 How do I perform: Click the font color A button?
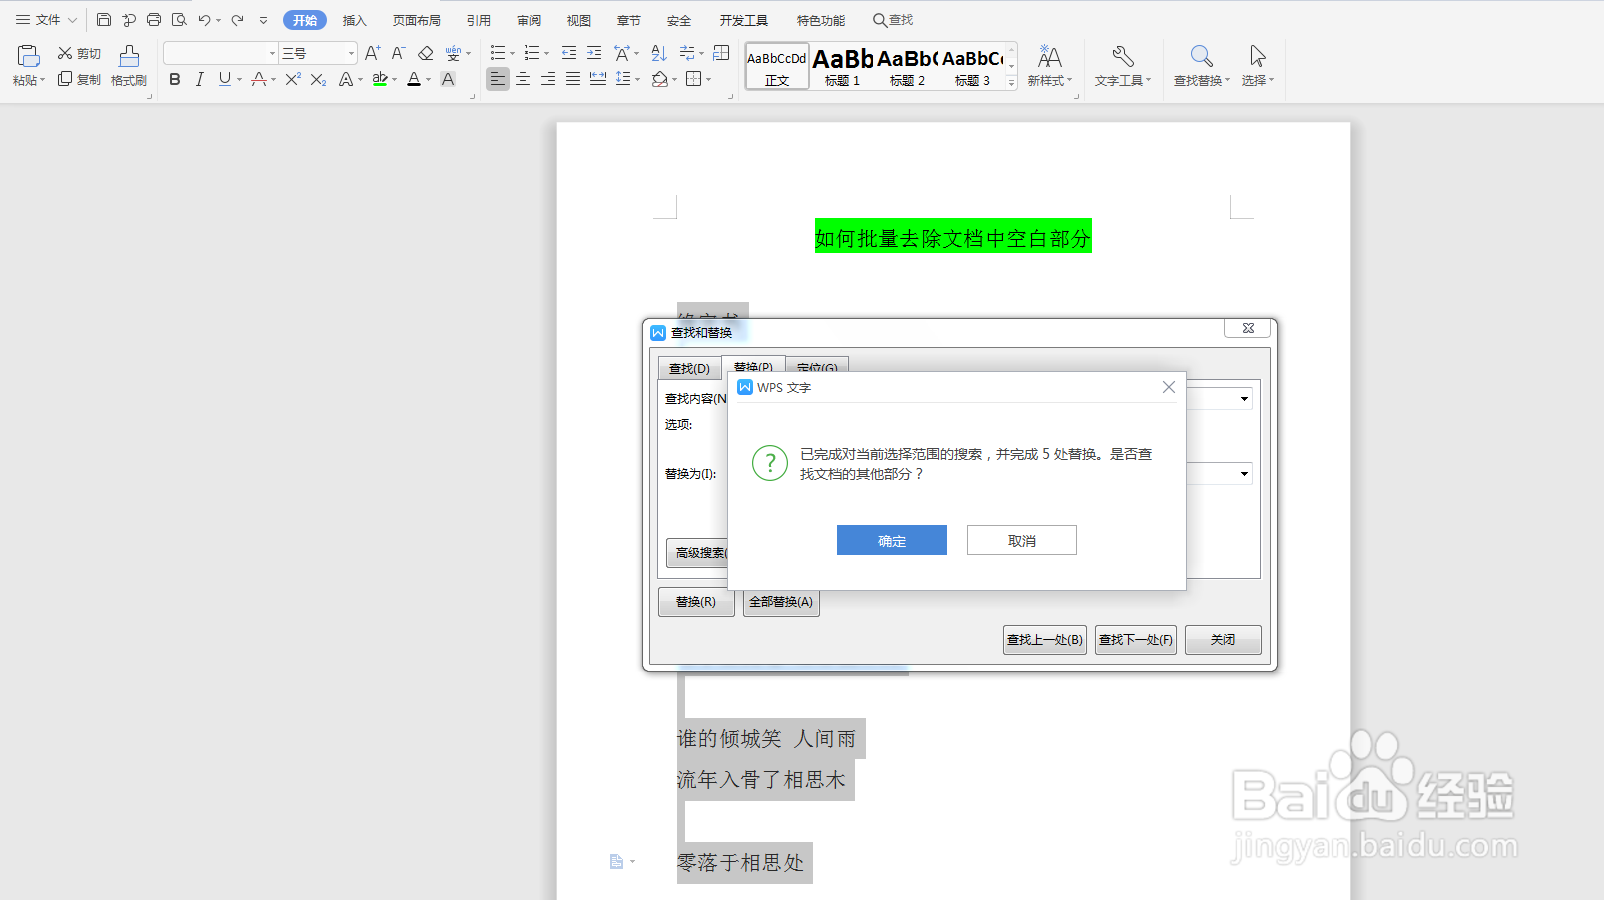pos(414,79)
